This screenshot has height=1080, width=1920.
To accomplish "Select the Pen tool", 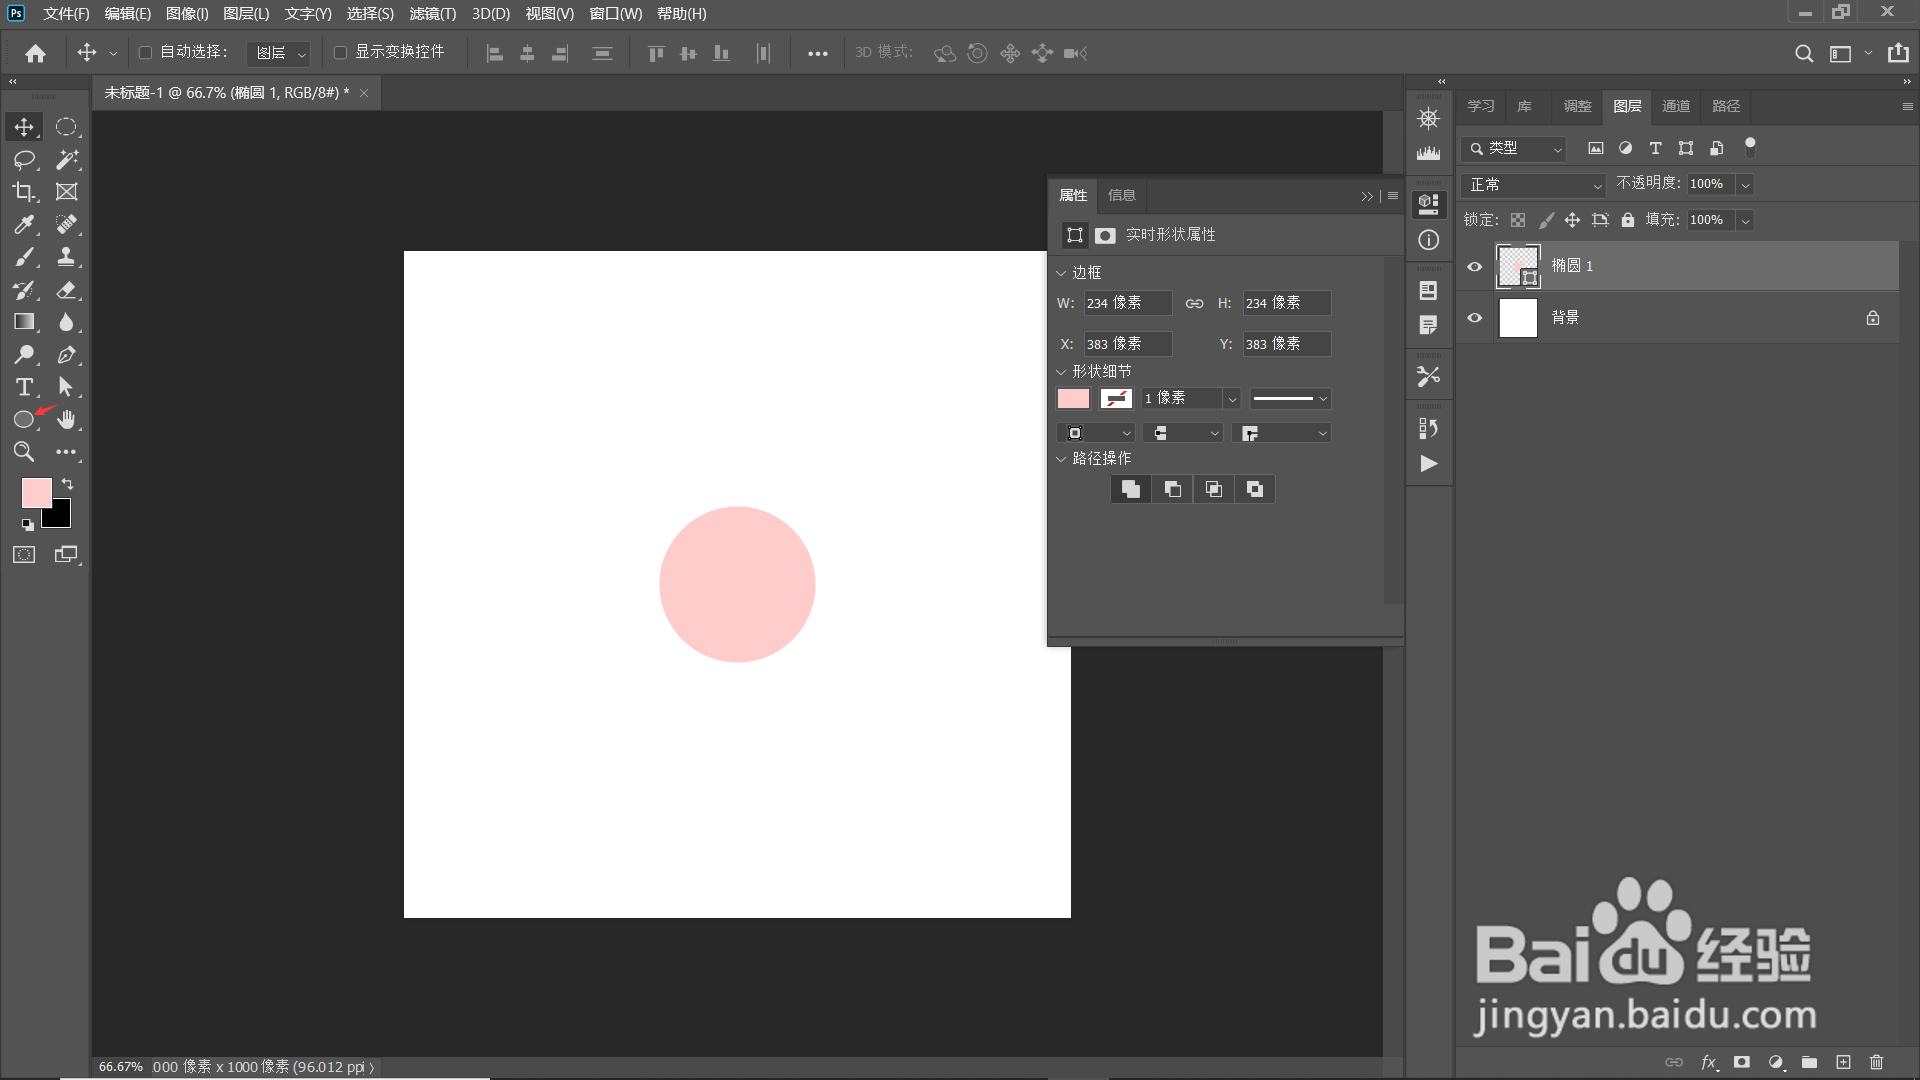I will coord(67,355).
